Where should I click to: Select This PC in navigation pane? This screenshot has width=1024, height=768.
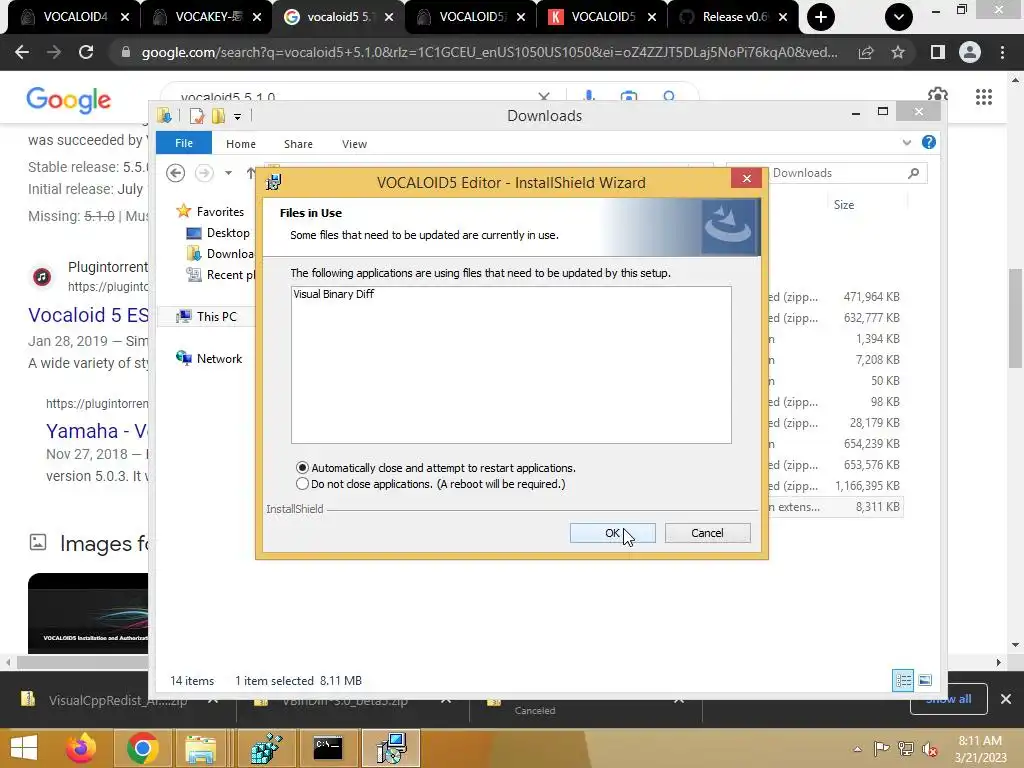pos(206,317)
